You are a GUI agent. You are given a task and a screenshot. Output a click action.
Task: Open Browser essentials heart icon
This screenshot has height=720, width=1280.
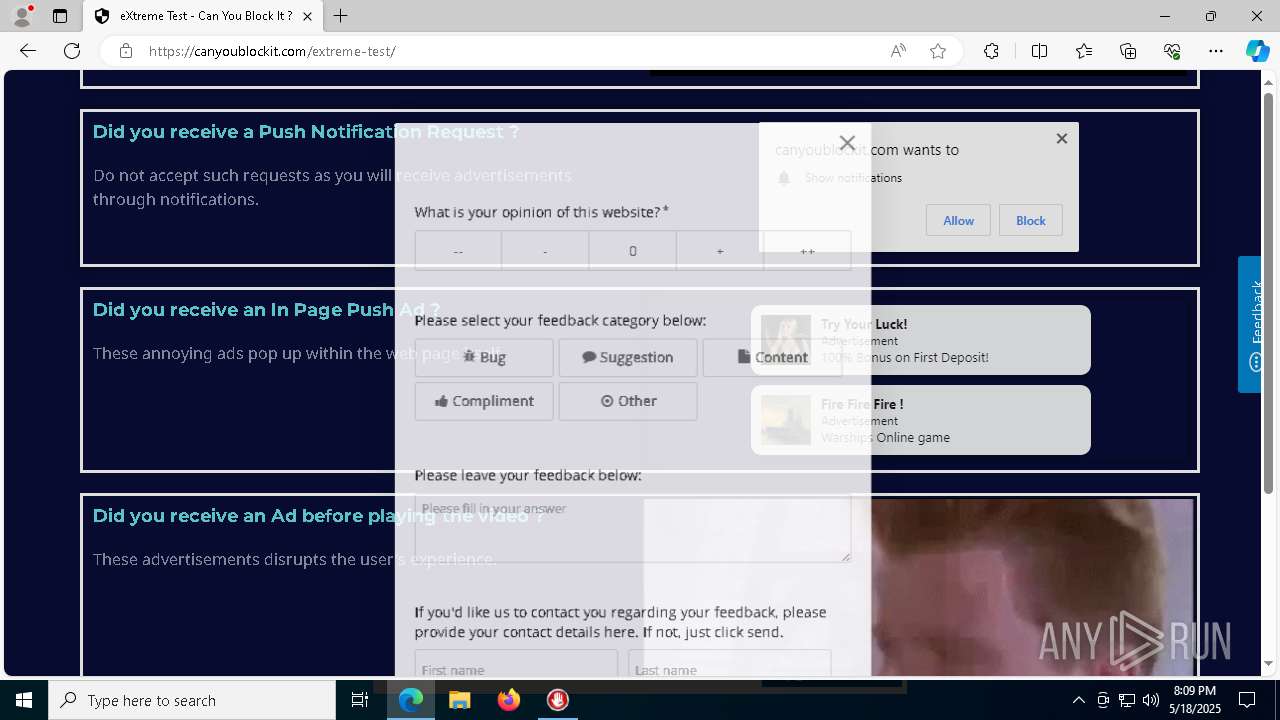[1172, 51]
